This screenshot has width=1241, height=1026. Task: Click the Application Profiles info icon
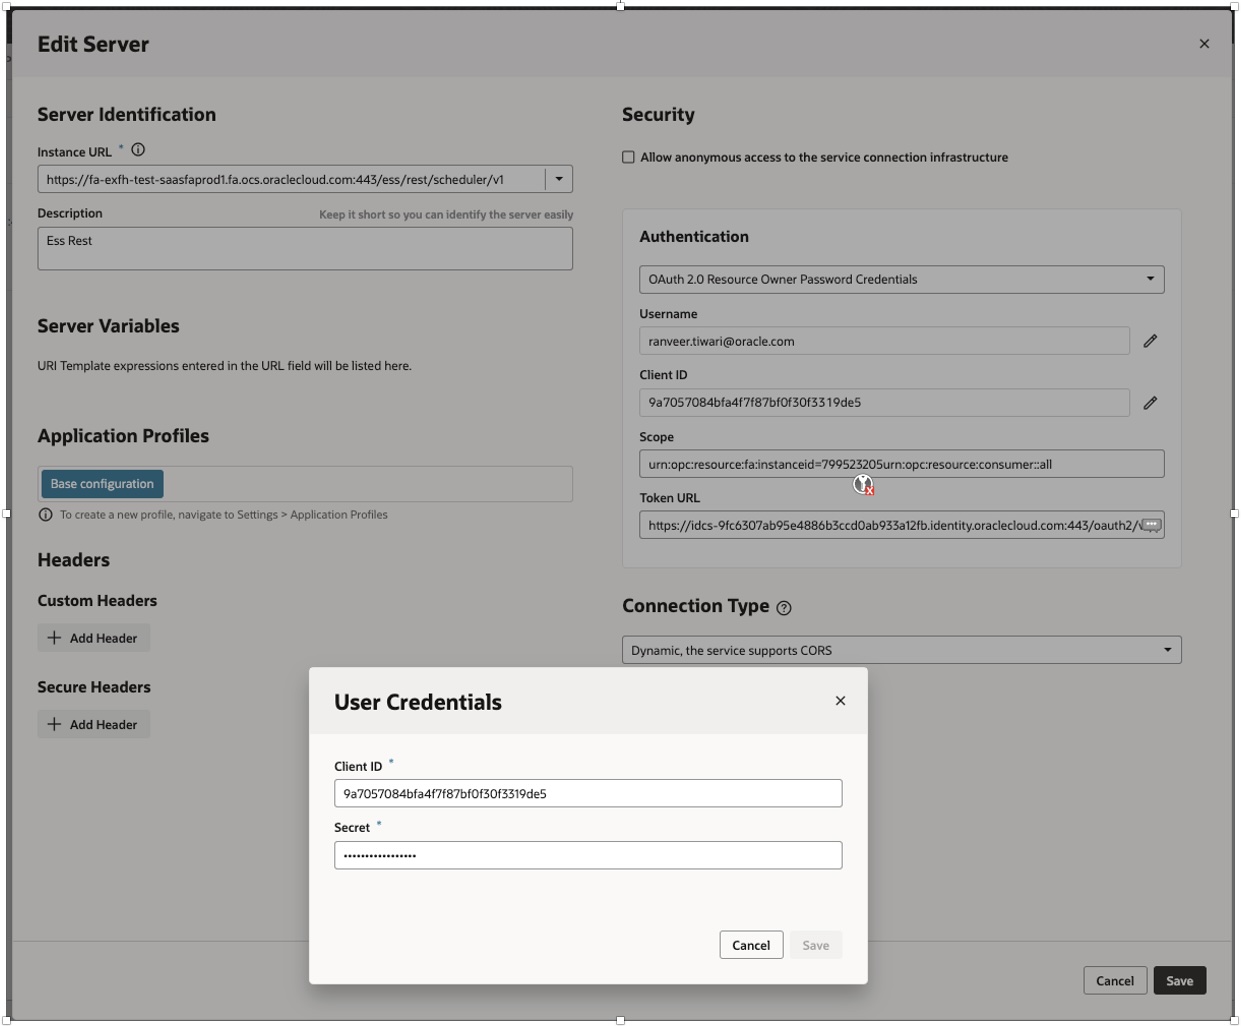click(x=45, y=515)
